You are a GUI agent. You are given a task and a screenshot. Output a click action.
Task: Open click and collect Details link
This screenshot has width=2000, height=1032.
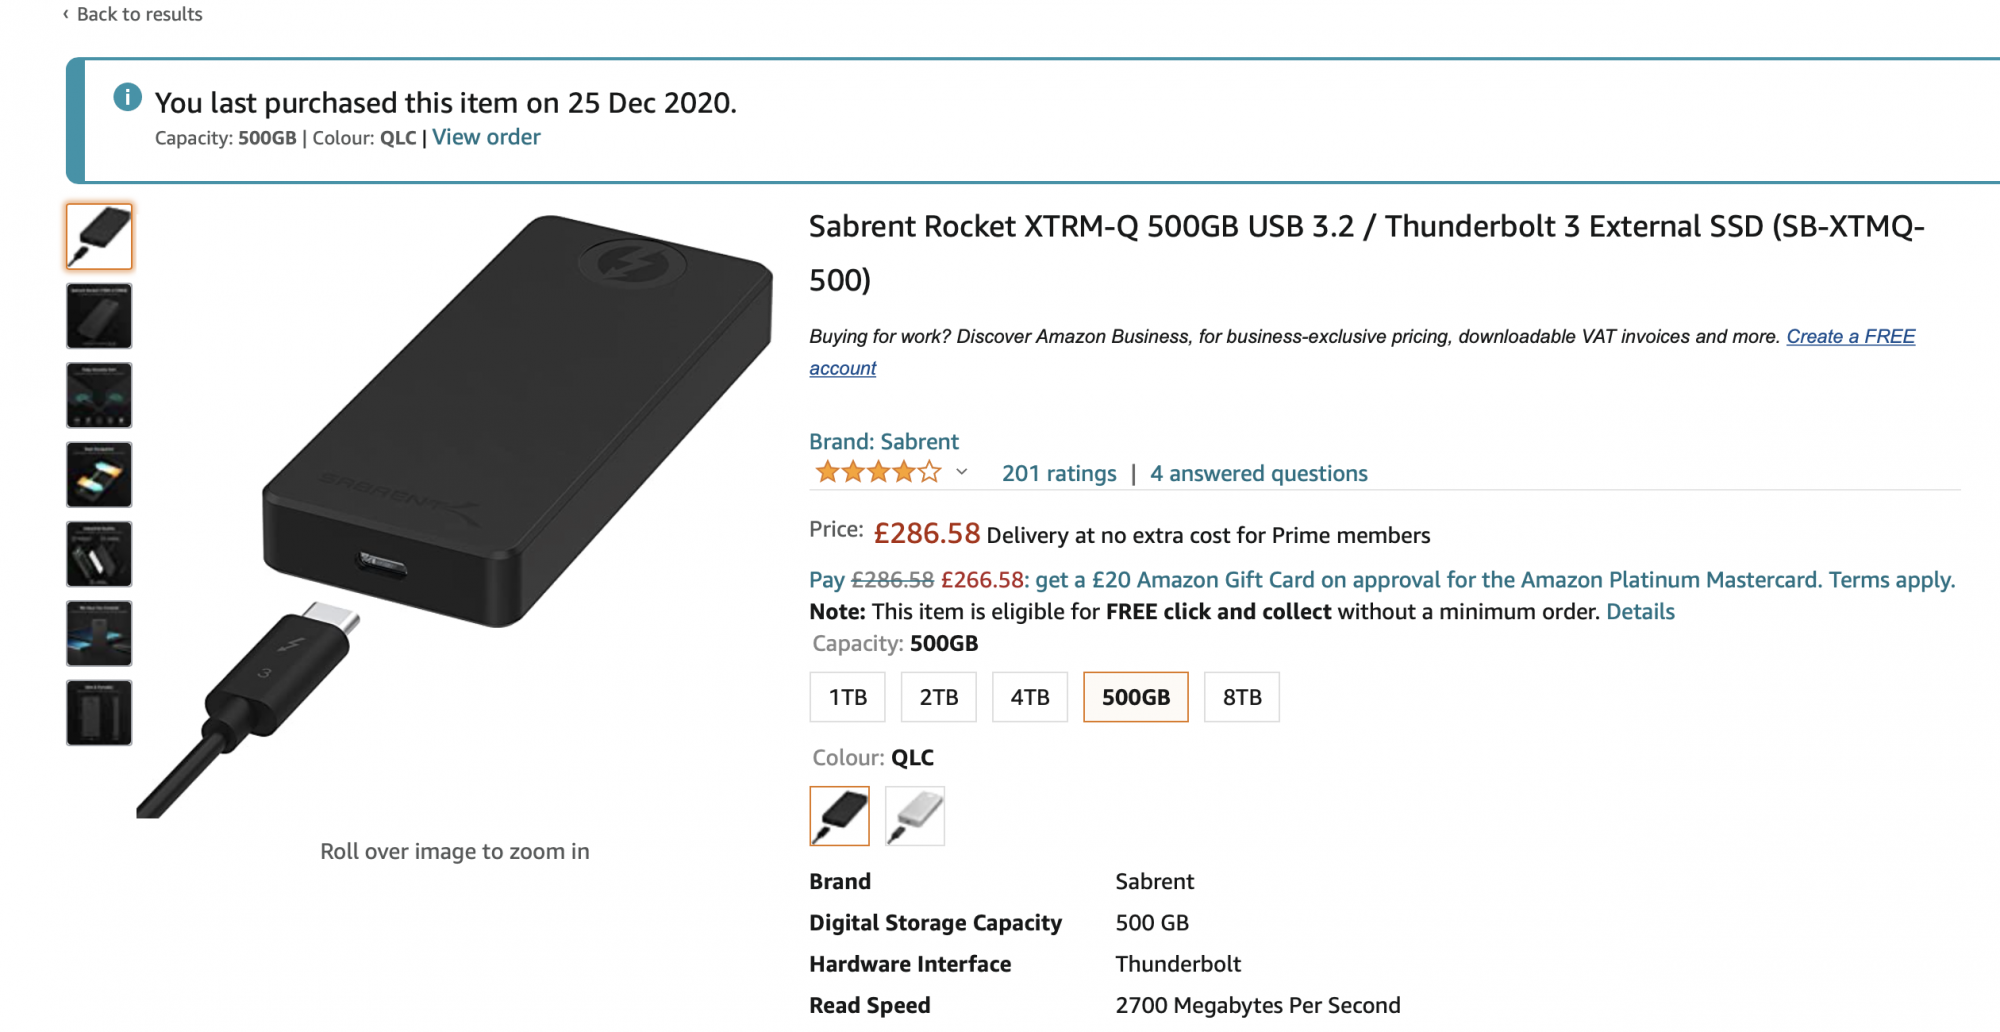[1640, 611]
